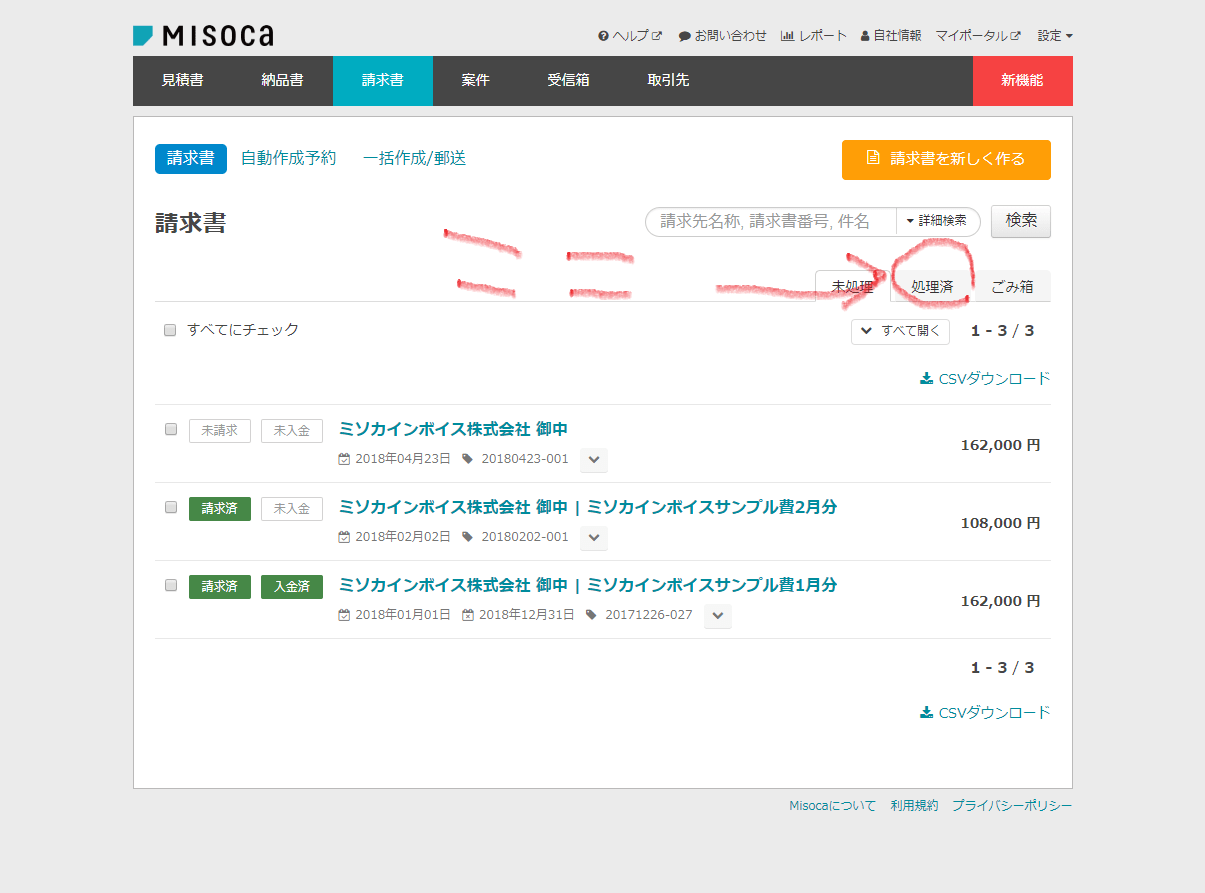Go to the 見積書 tab

[x=183, y=81]
